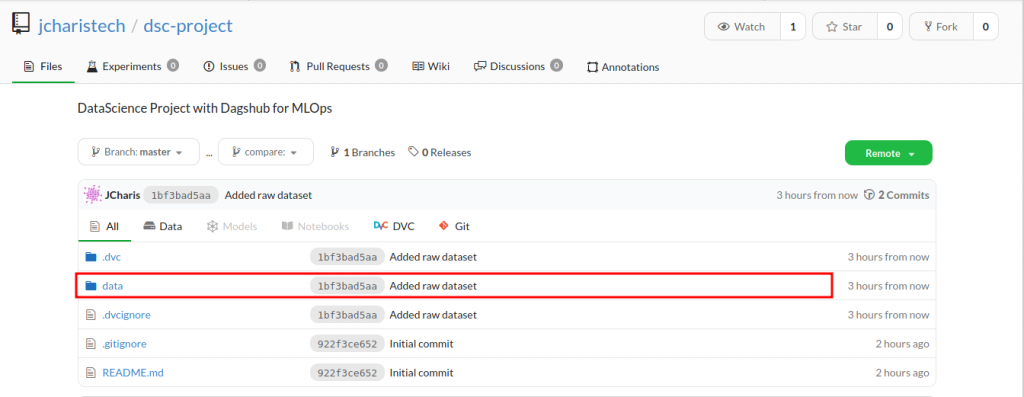
Task: Open the JCharis author link
Action: [x=123, y=195]
